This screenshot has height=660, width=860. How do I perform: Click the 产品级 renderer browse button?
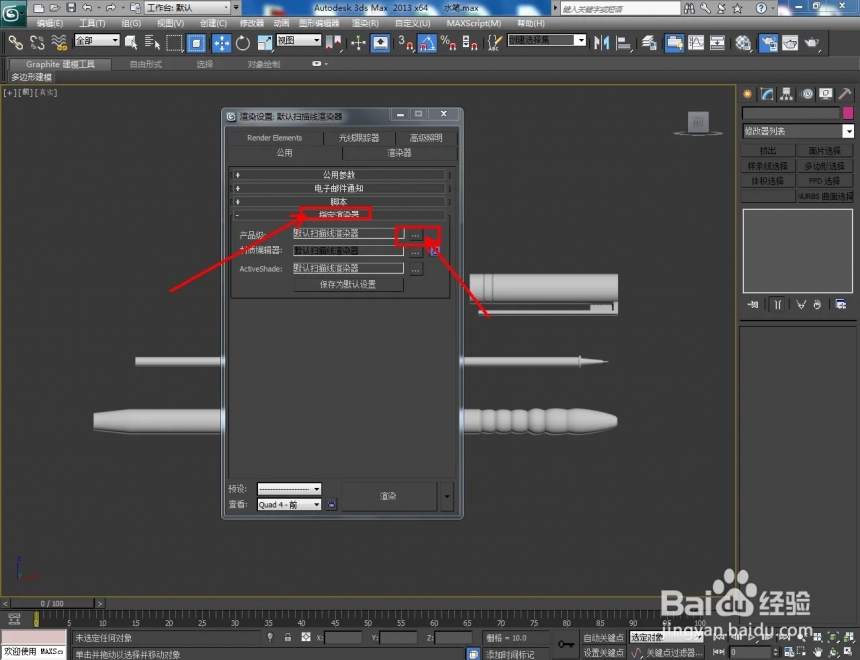pyautogui.click(x=416, y=235)
